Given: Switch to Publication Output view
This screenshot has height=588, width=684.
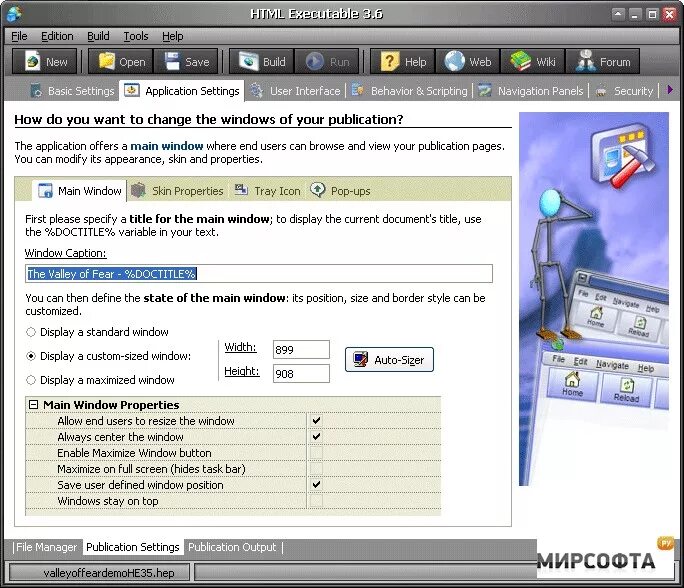Looking at the screenshot, I should (x=232, y=547).
